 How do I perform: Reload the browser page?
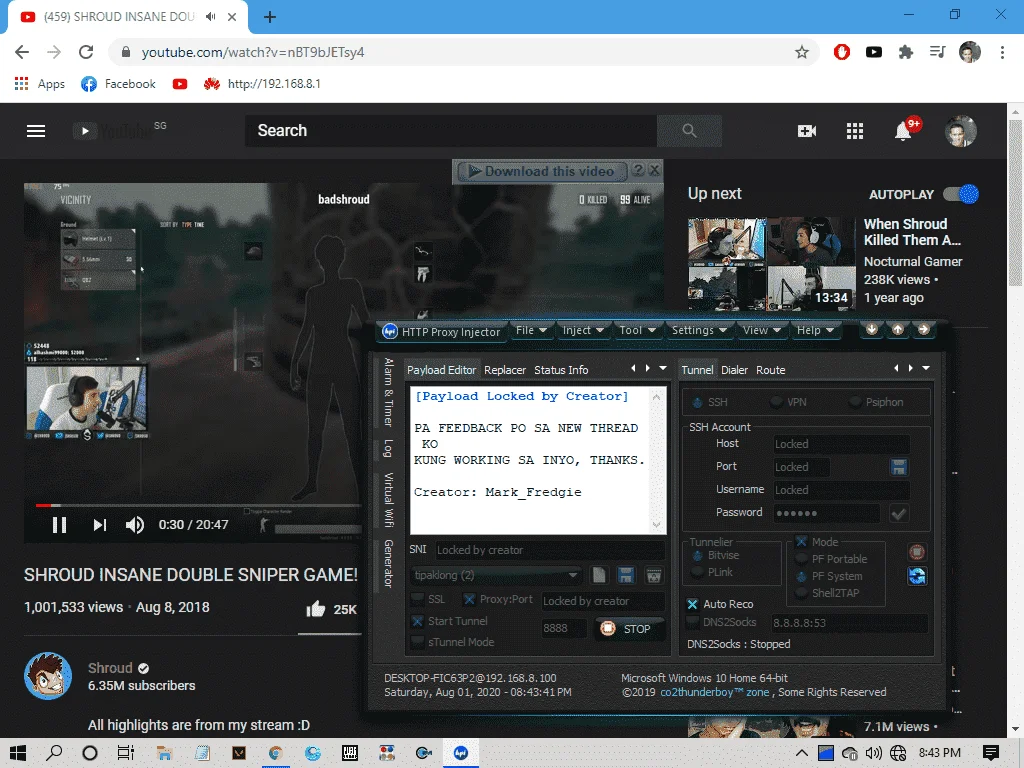[x=86, y=52]
